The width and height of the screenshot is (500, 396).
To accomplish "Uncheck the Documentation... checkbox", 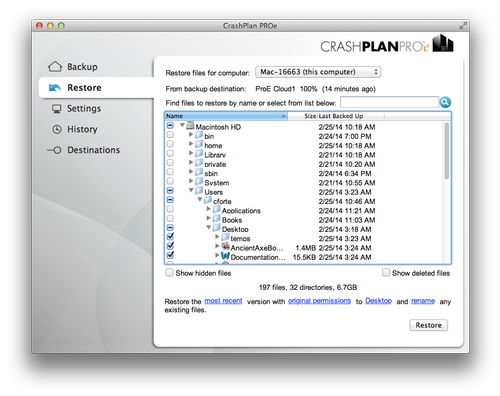I will click(170, 255).
